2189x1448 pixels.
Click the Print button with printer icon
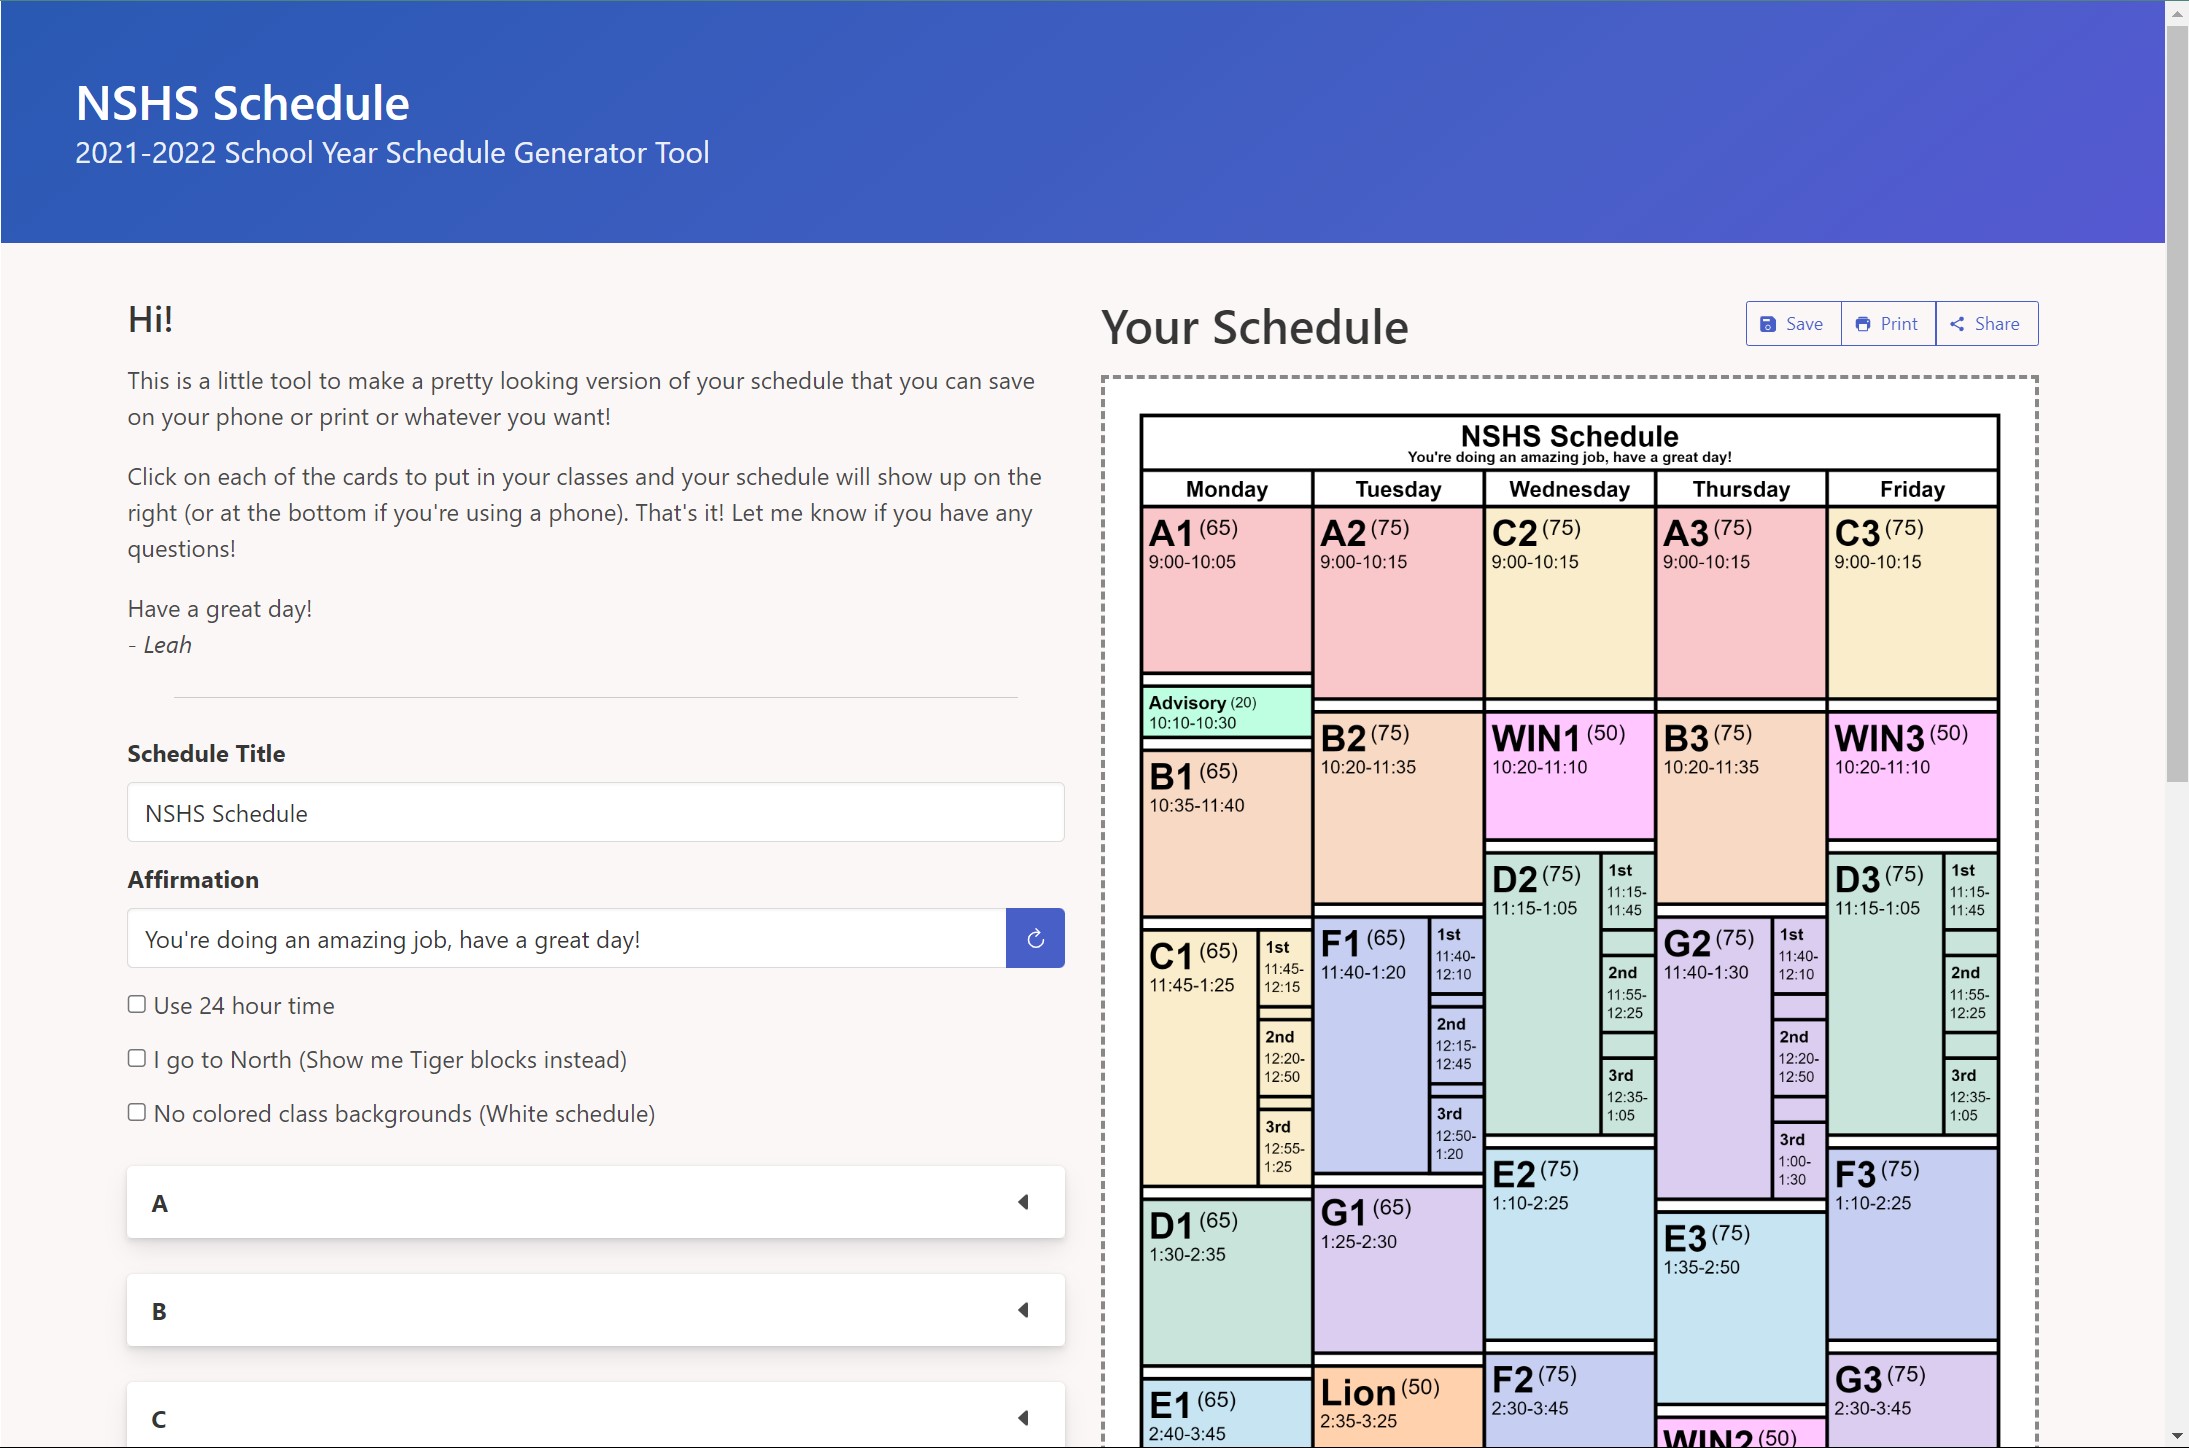1888,324
